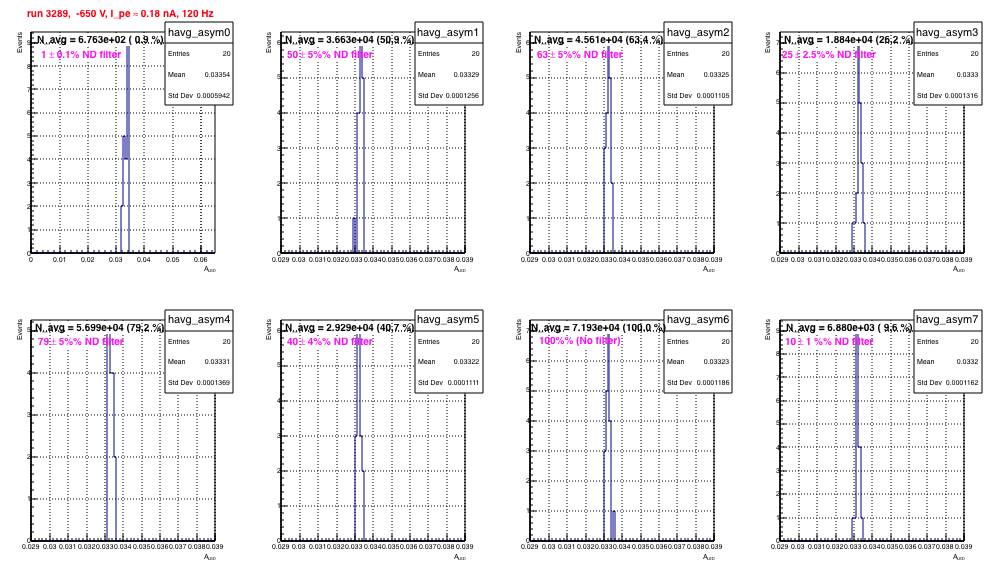Select Std Dev value 0.0001186
This screenshot has width=998, height=575.
click(x=712, y=383)
